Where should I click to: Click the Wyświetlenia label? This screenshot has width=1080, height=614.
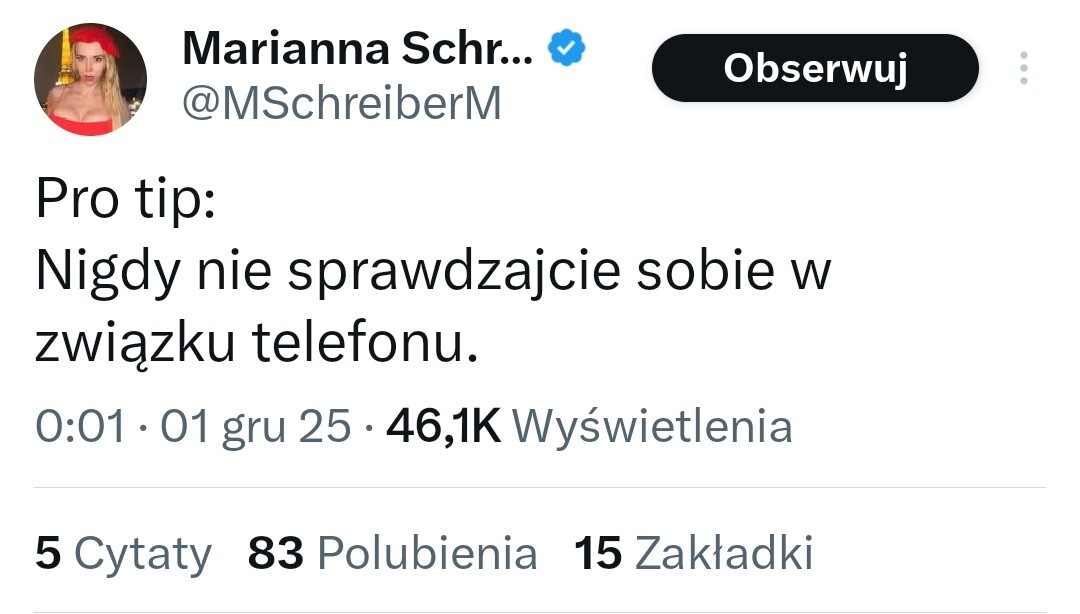pos(652,427)
